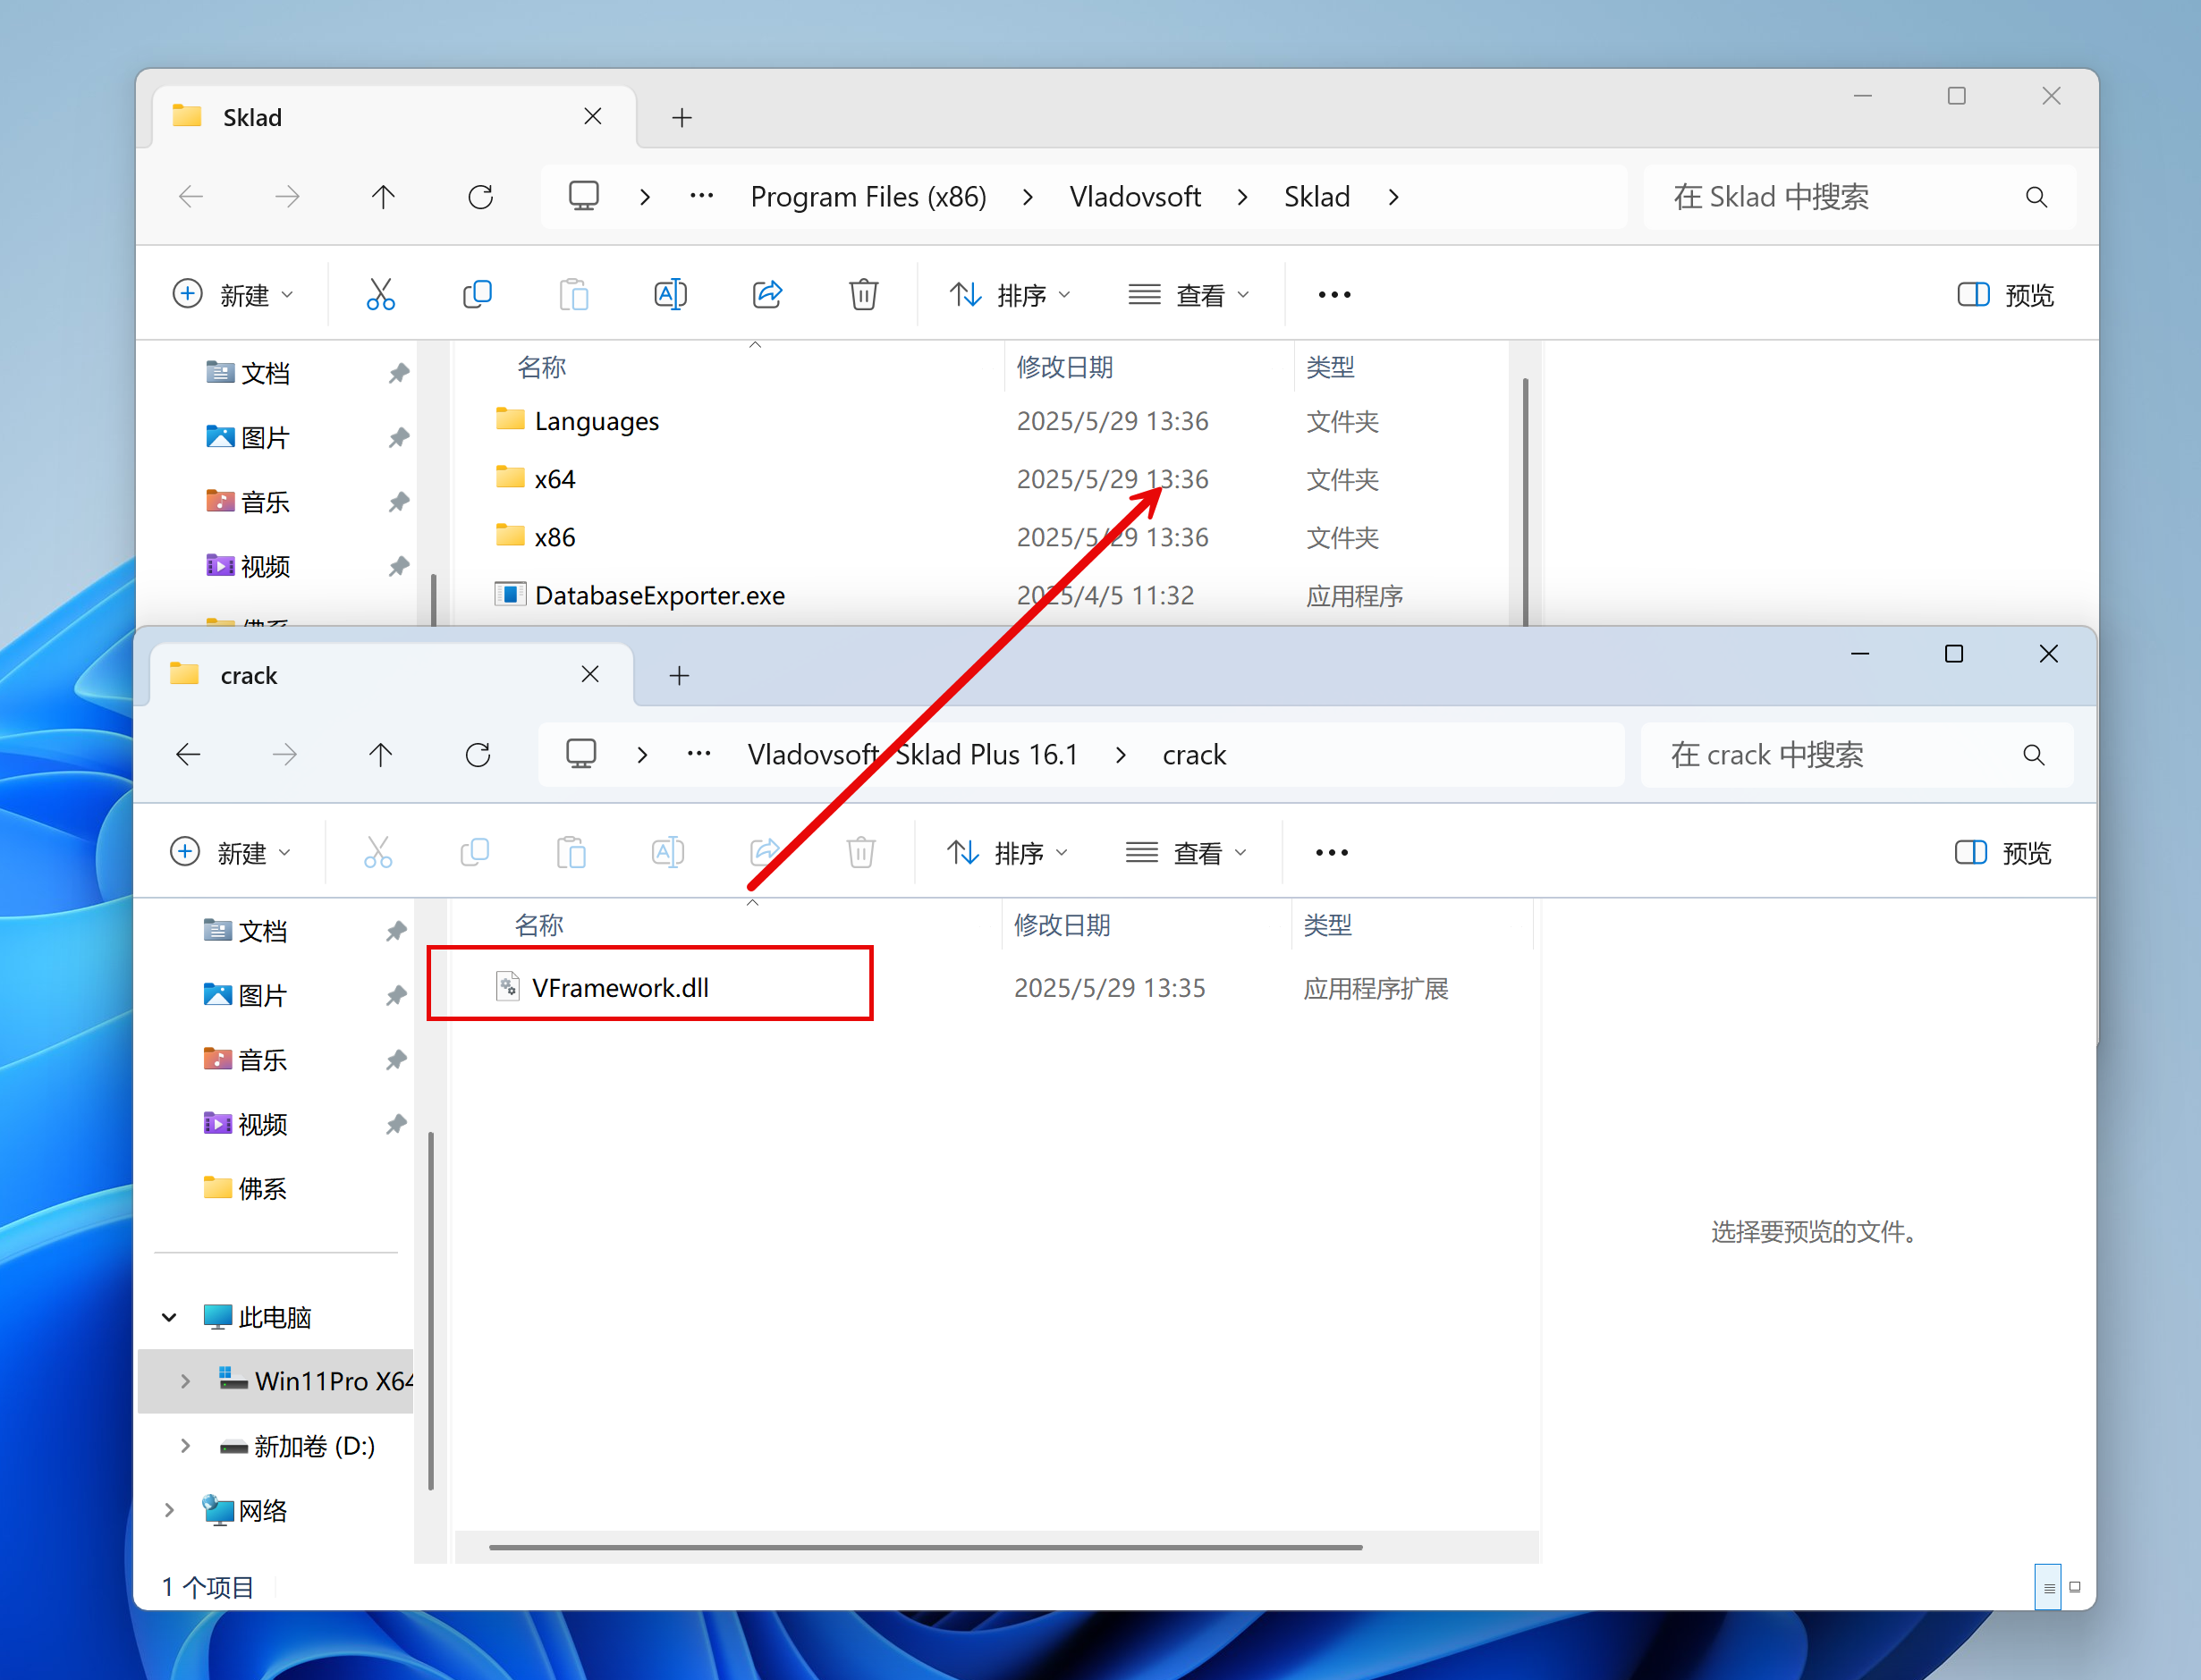Toggle the preview pane in Sklad window
This screenshot has height=1680, width=2201.
pos(2005,294)
